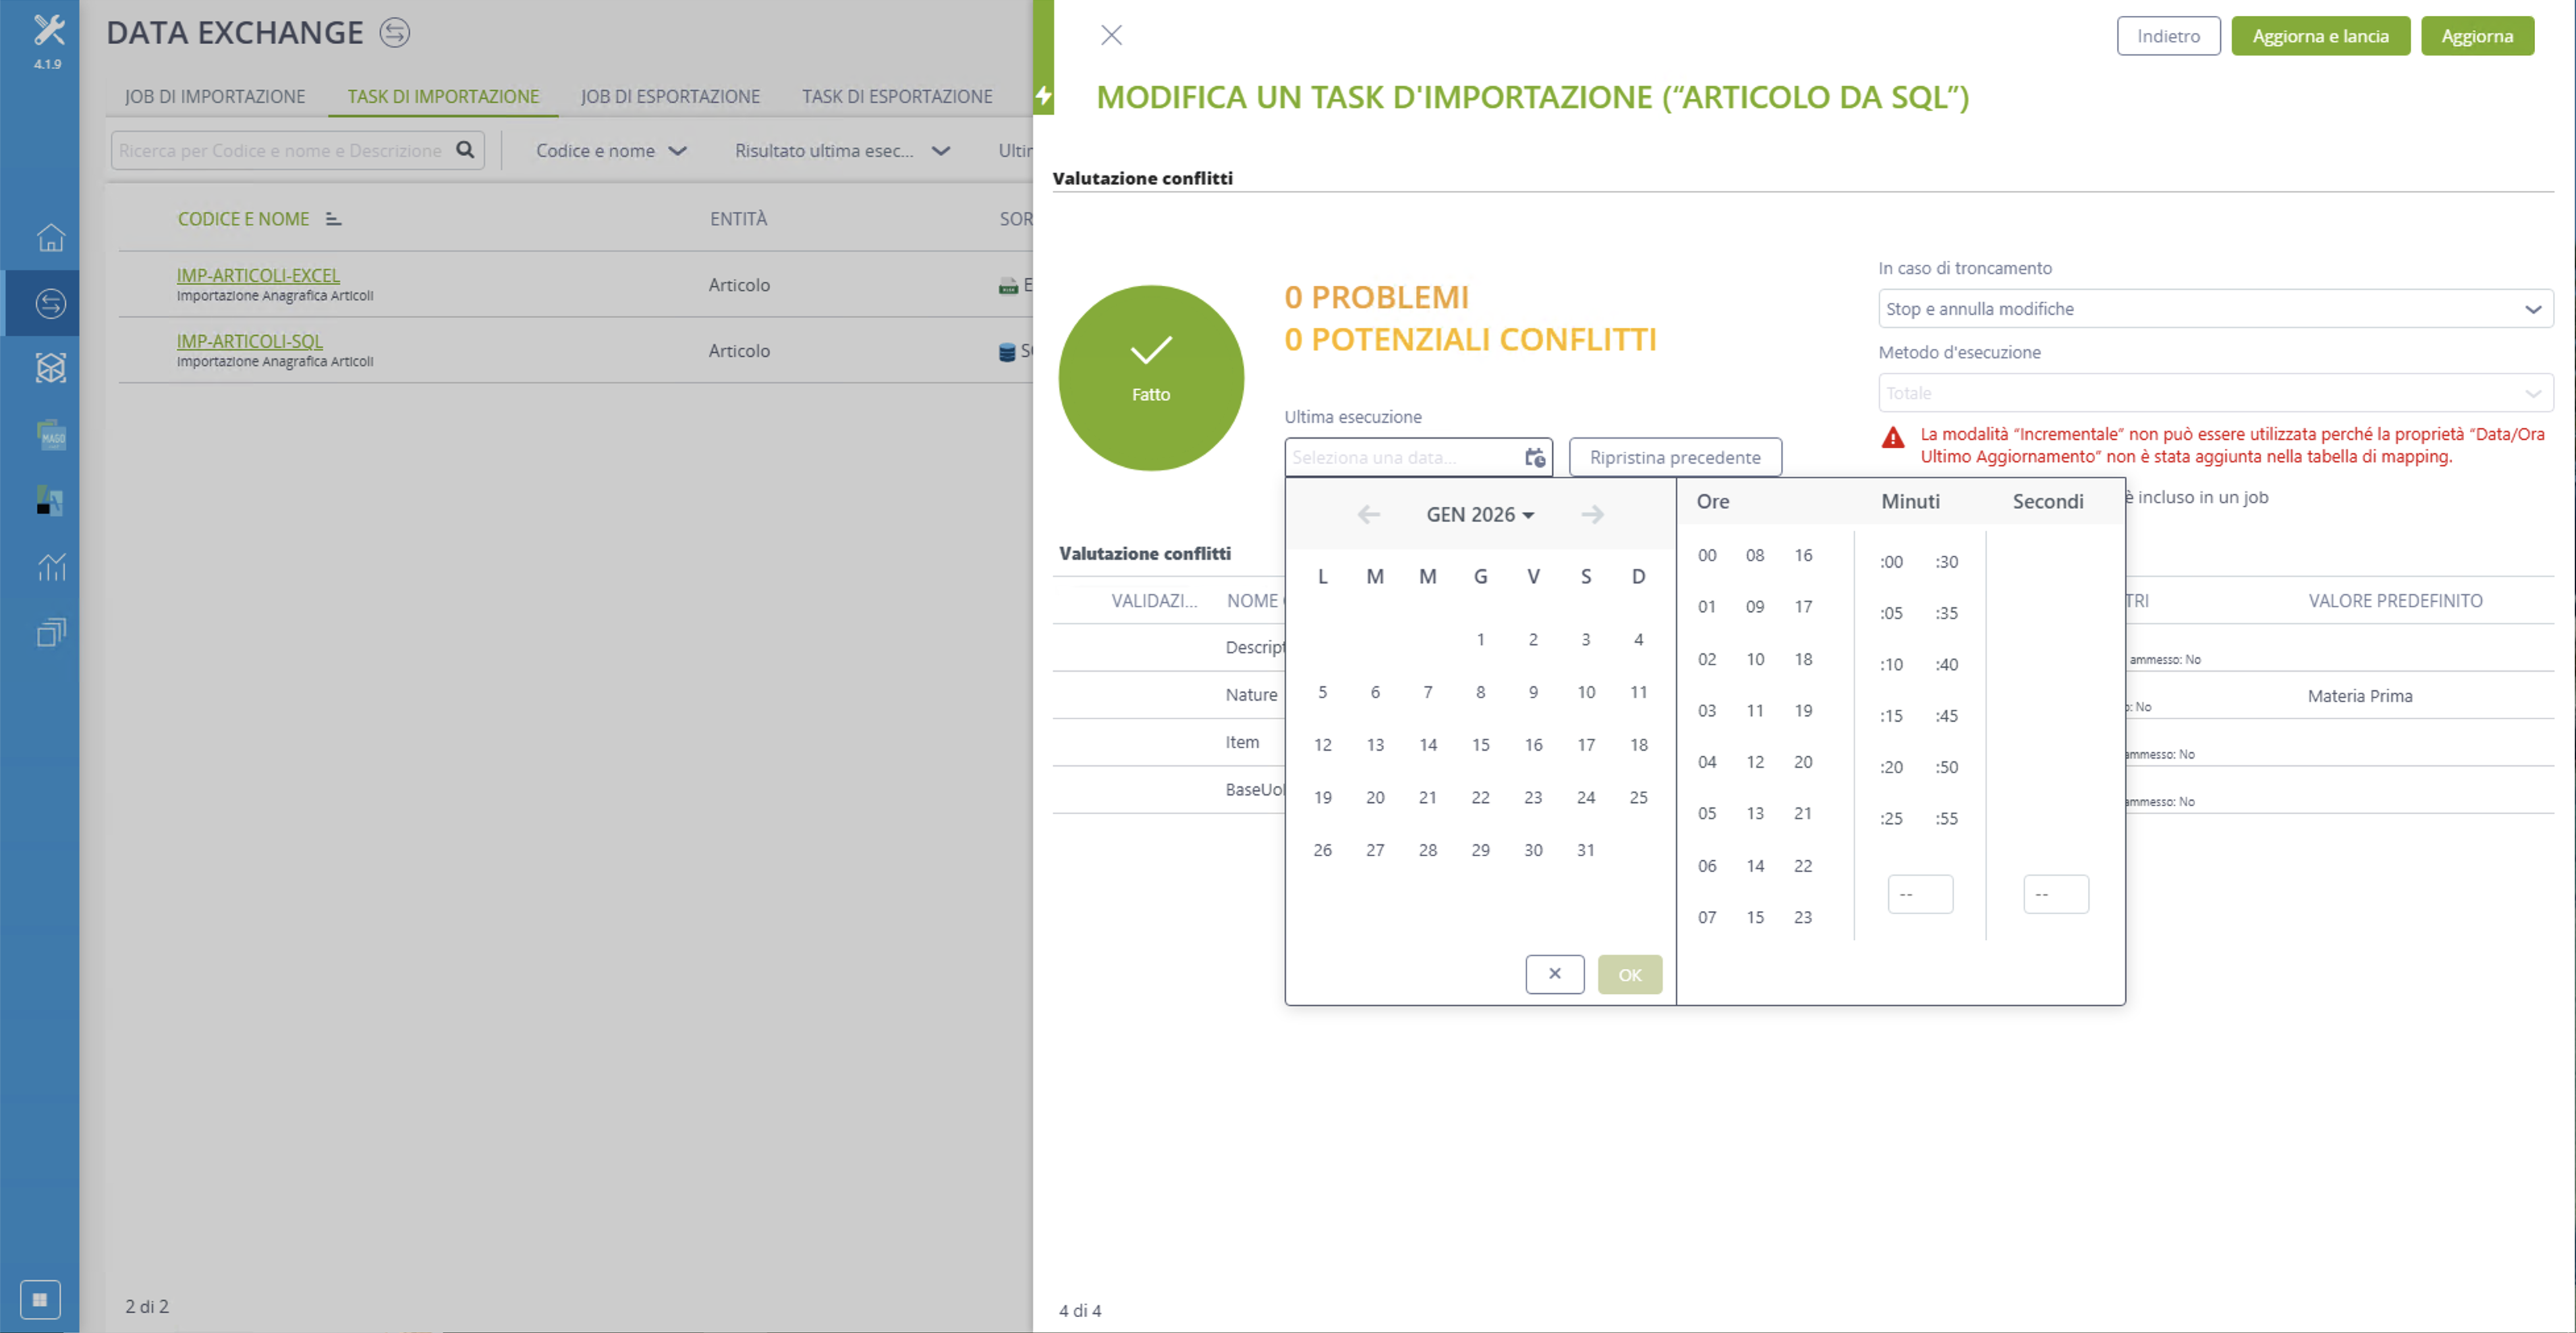Click the search magnifier icon
This screenshot has width=2576, height=1333.
[x=465, y=150]
